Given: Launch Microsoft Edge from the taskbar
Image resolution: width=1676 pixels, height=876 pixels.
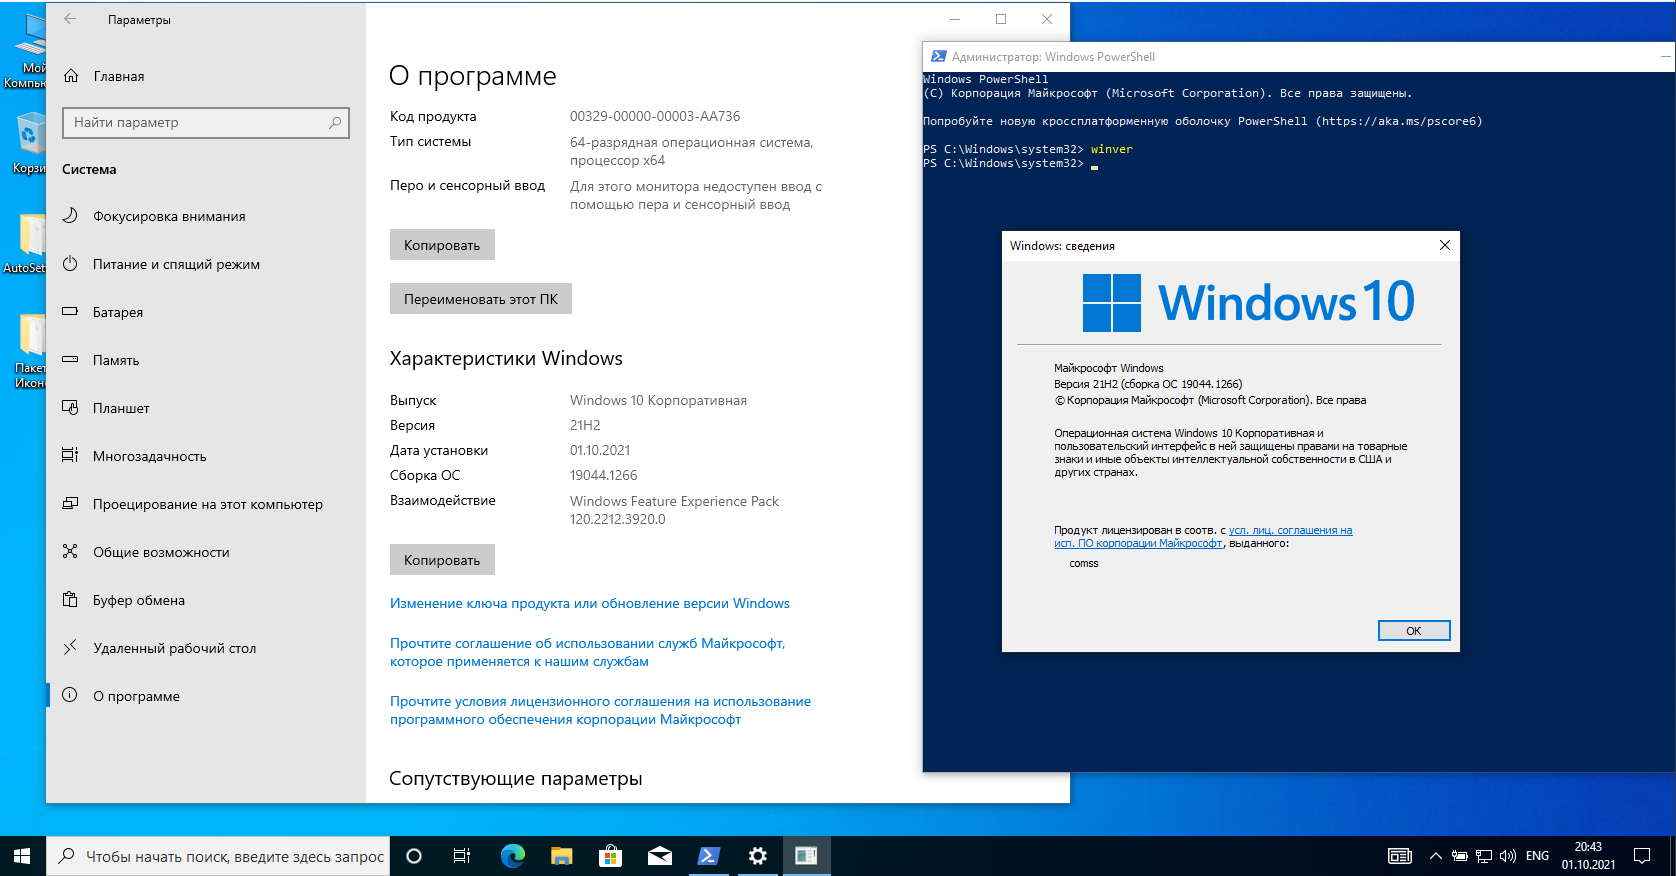Looking at the screenshot, I should pyautogui.click(x=513, y=856).
